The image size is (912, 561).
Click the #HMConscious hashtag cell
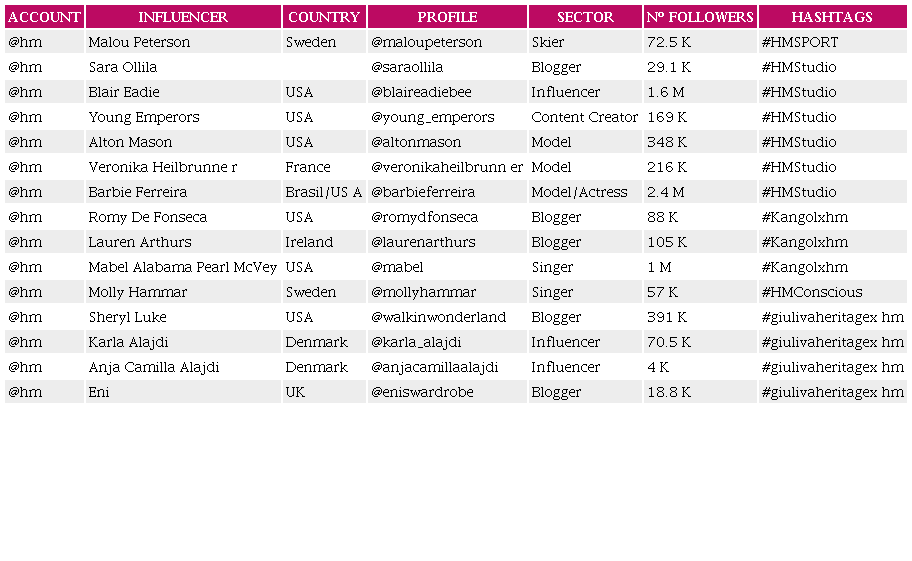tap(812, 292)
